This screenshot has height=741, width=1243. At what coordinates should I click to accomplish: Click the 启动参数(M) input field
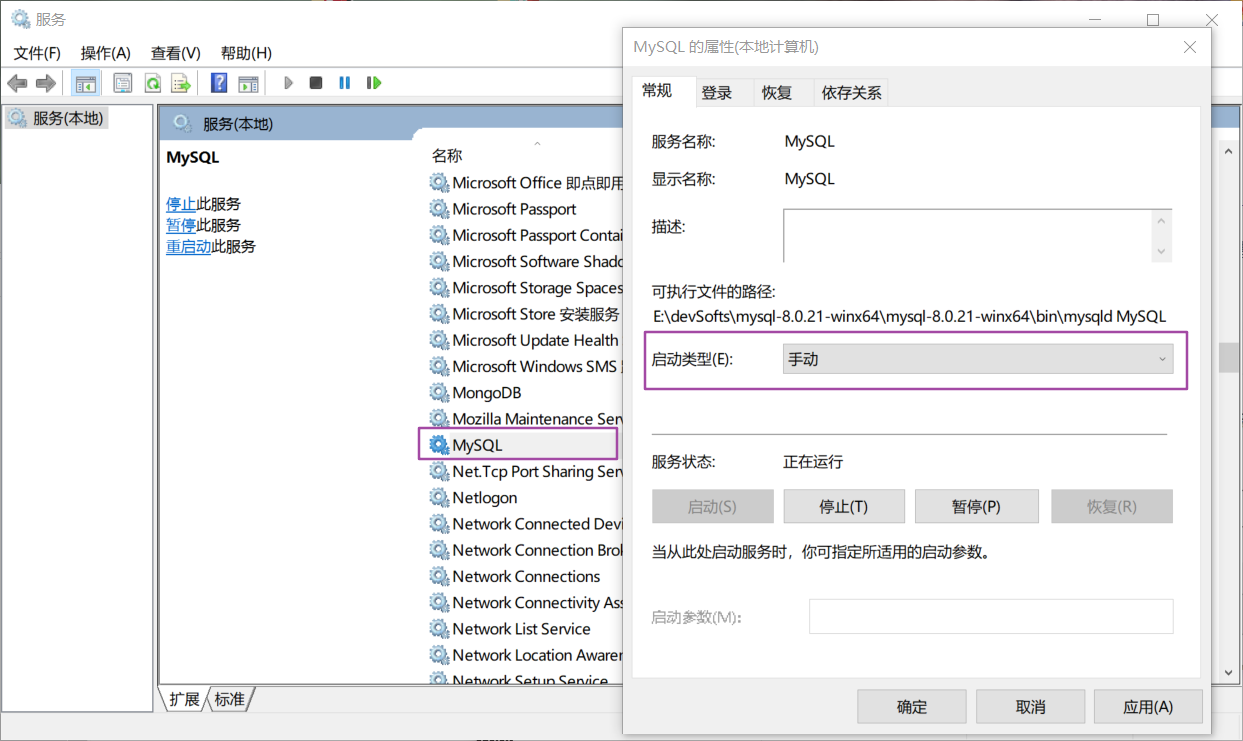tap(991, 616)
